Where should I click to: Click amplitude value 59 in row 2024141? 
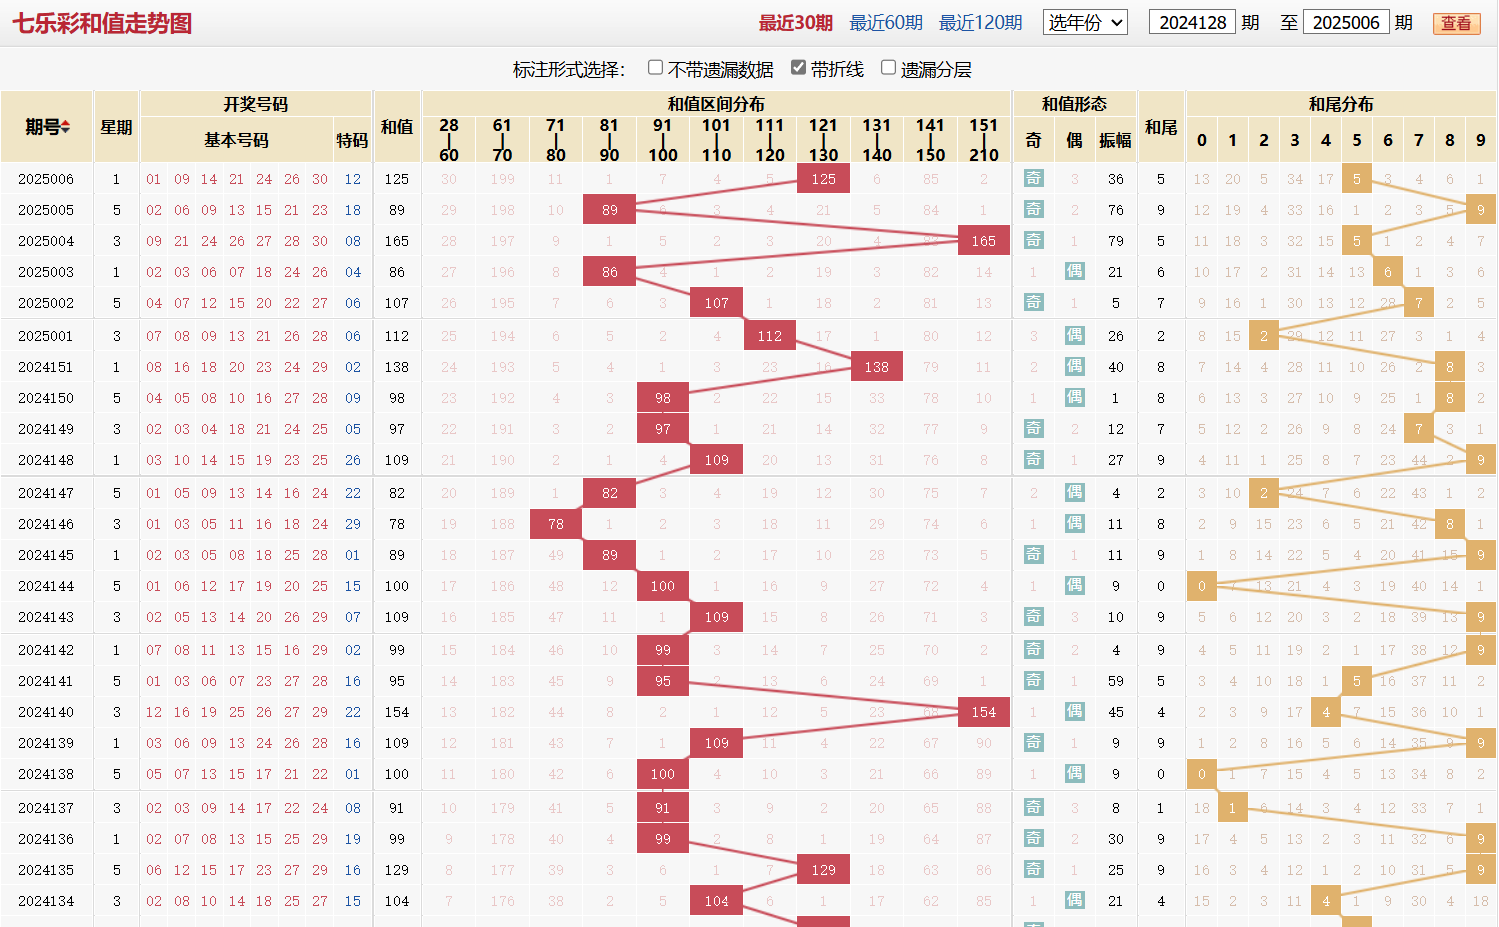point(1116,681)
